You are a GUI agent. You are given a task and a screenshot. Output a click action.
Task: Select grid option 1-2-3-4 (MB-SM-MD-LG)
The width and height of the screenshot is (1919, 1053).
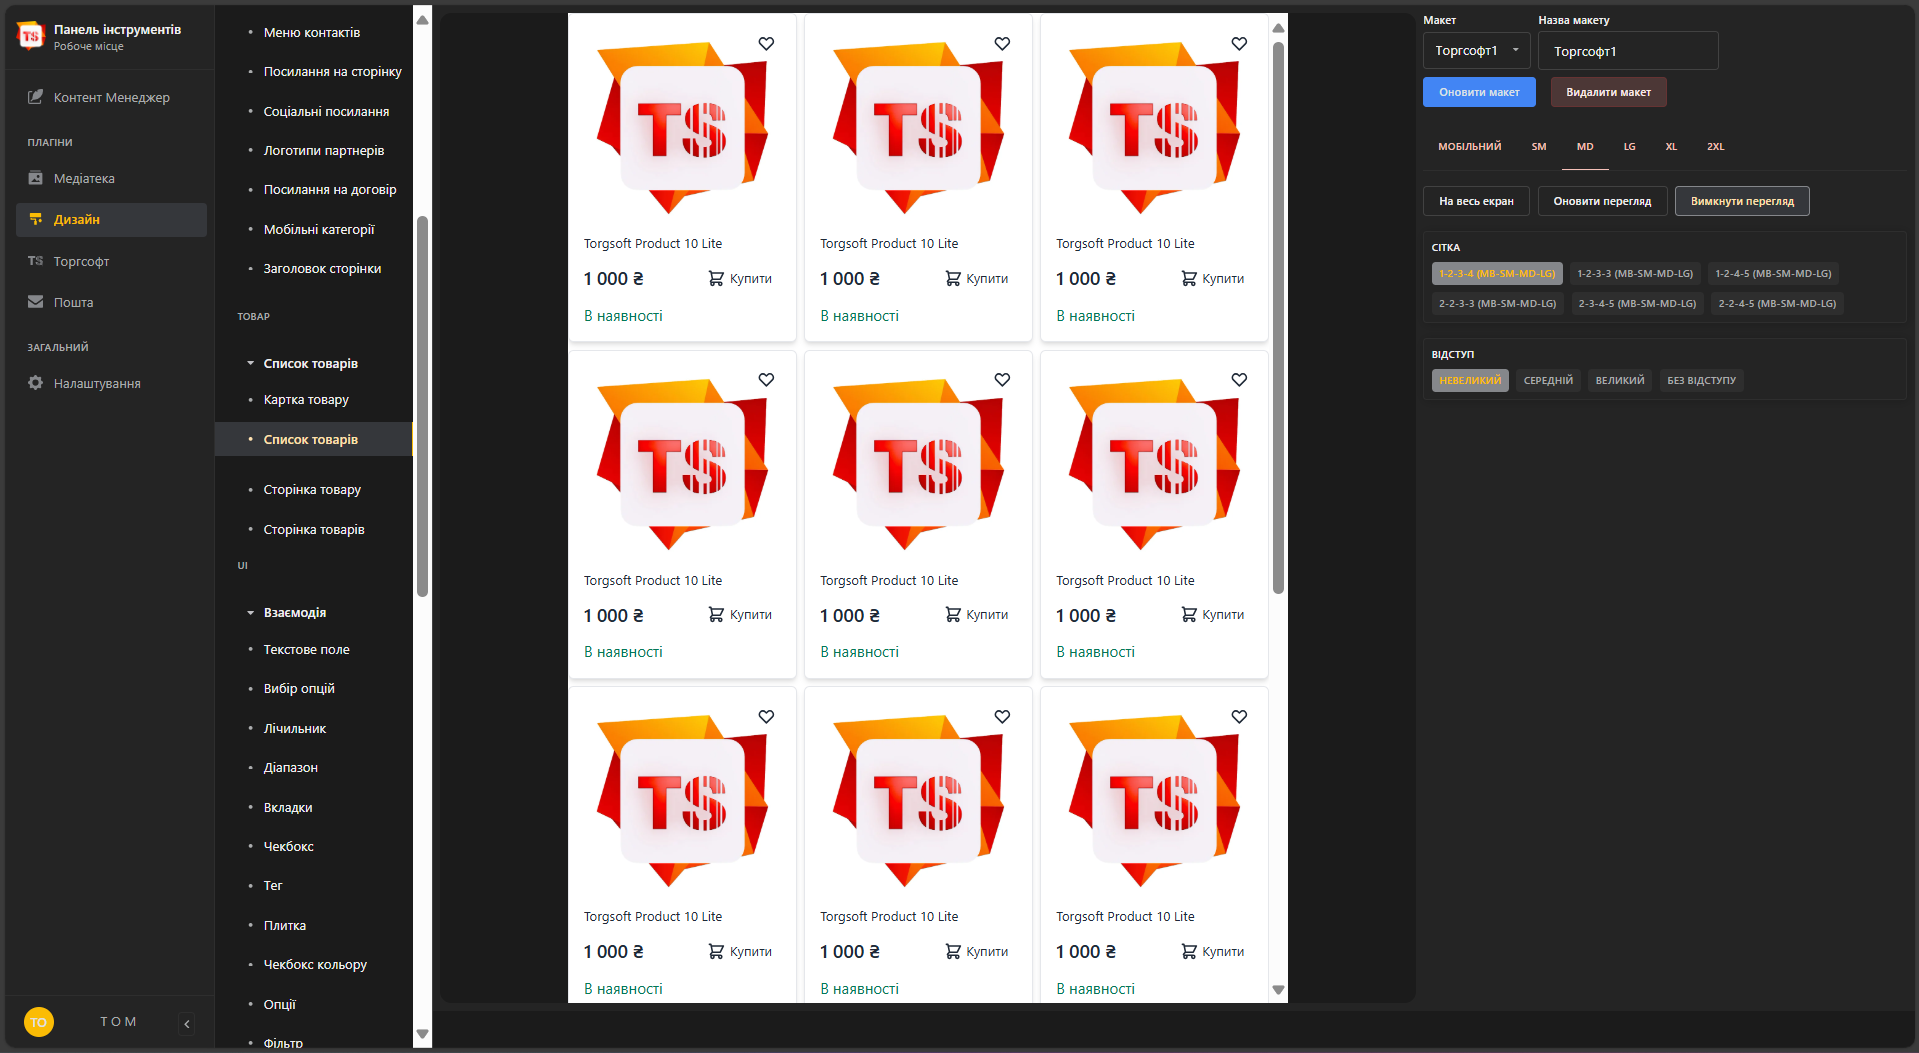pyautogui.click(x=1497, y=273)
